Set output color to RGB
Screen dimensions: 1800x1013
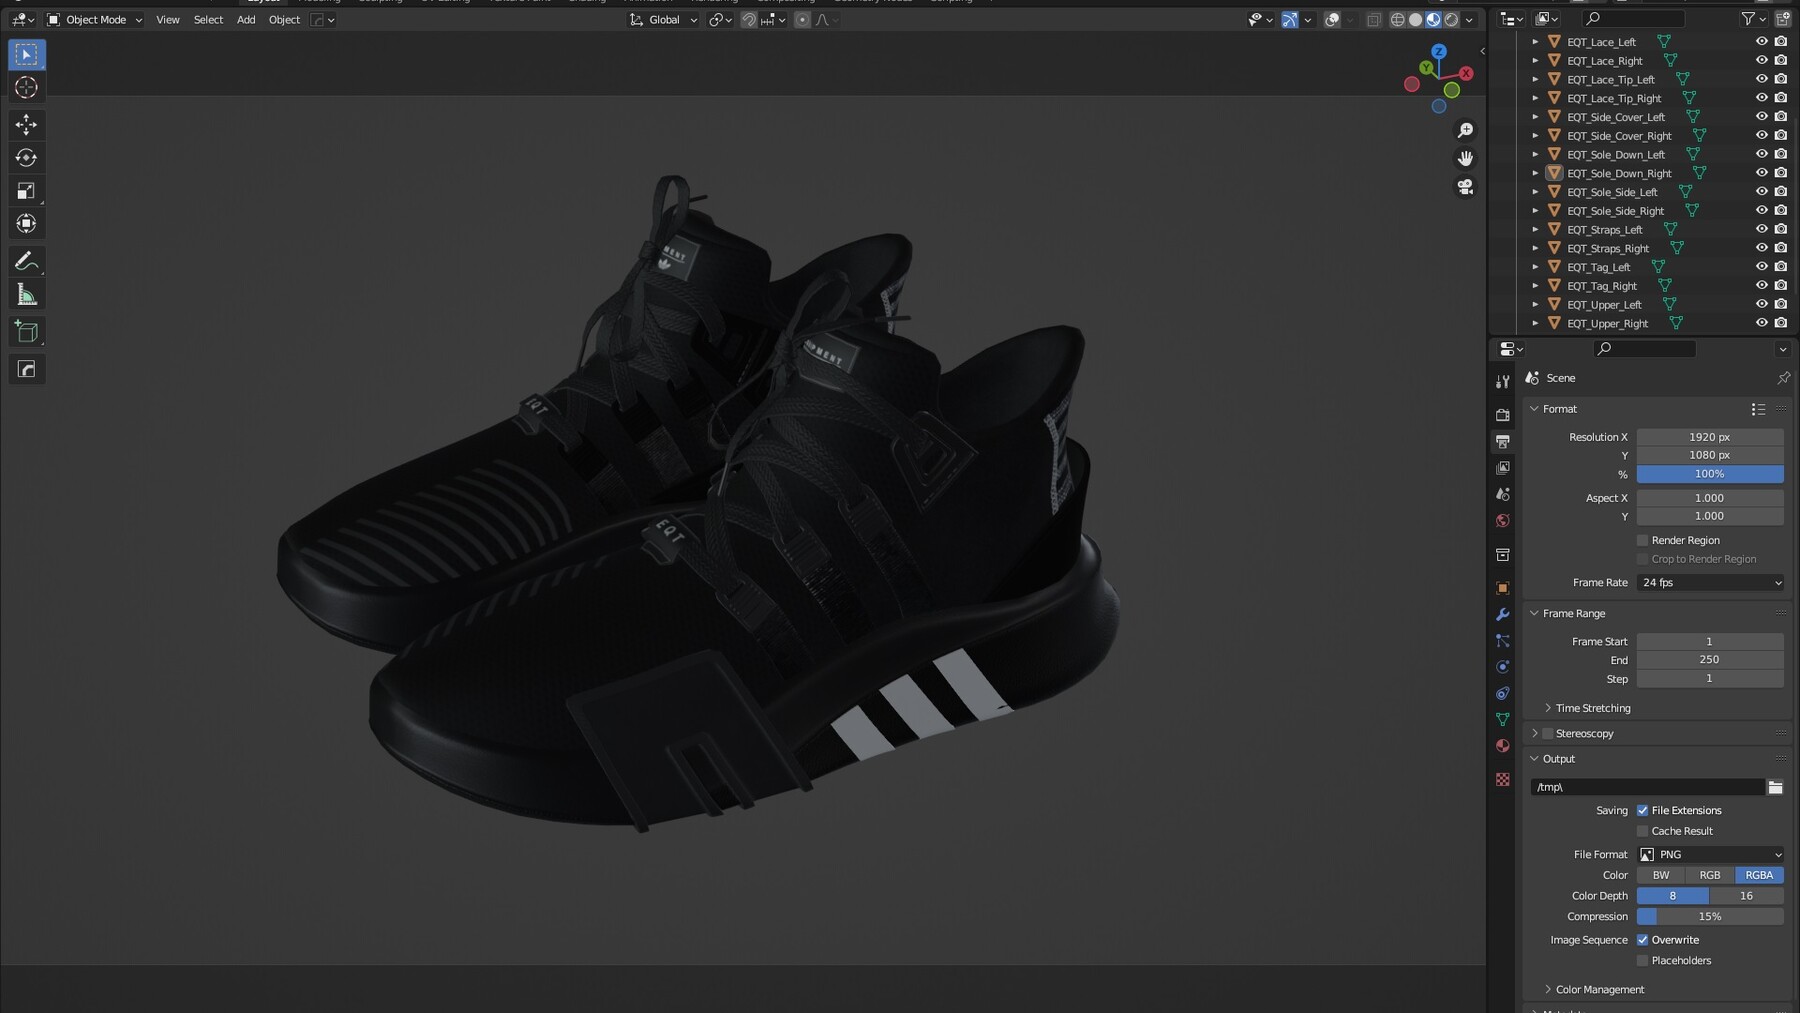[x=1710, y=875]
